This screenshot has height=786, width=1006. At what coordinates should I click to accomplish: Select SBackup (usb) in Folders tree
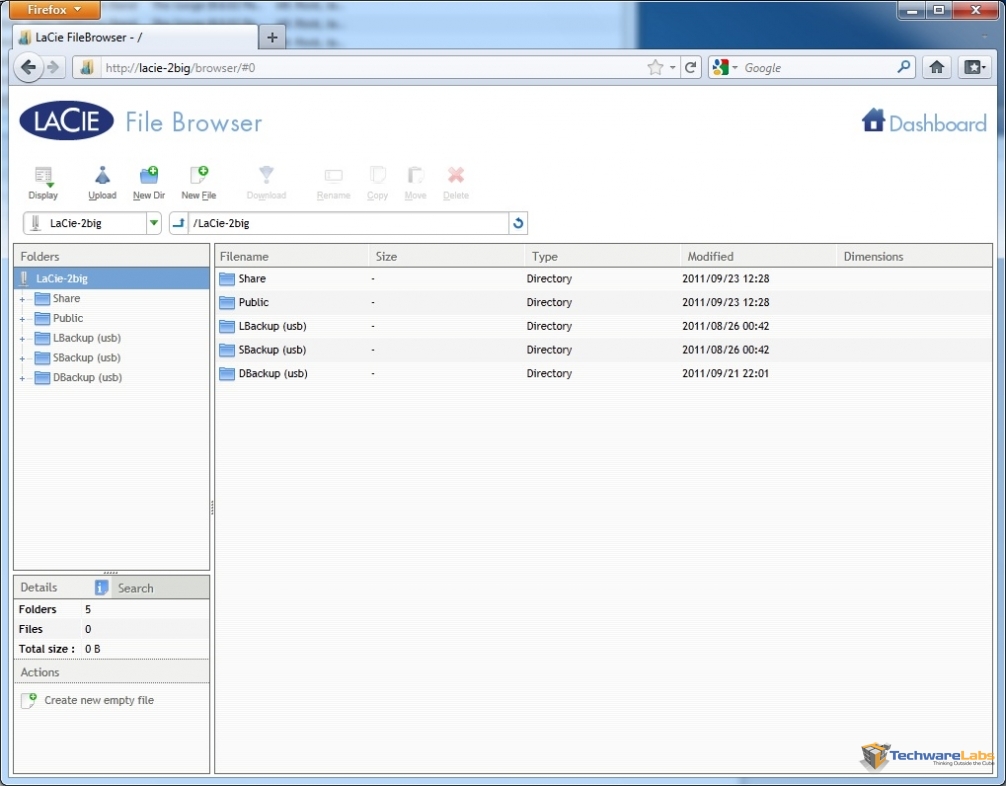point(87,358)
